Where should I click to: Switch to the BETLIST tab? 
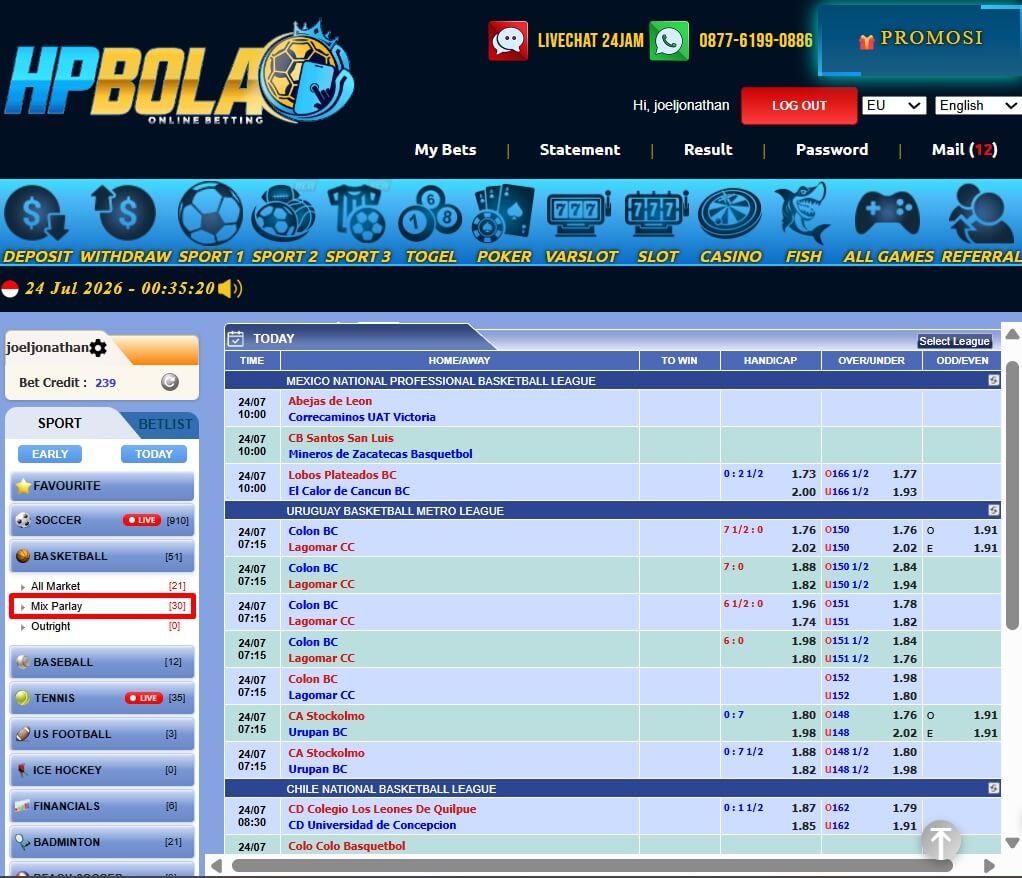click(x=165, y=424)
